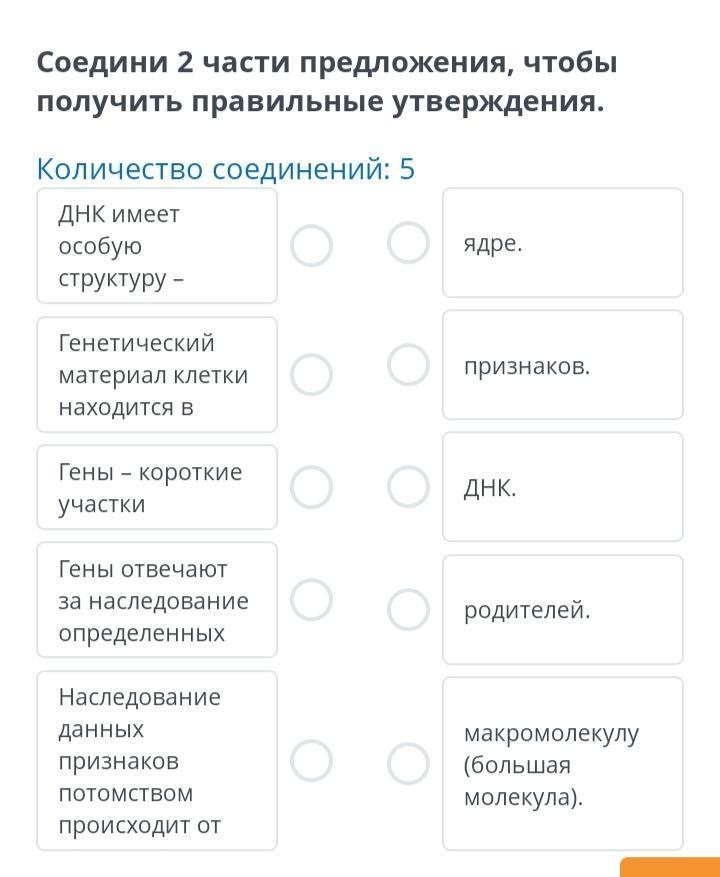Viewport: 720px width, 877px height.
Task: Click the 'родителей.' answer card
Action: [562, 609]
